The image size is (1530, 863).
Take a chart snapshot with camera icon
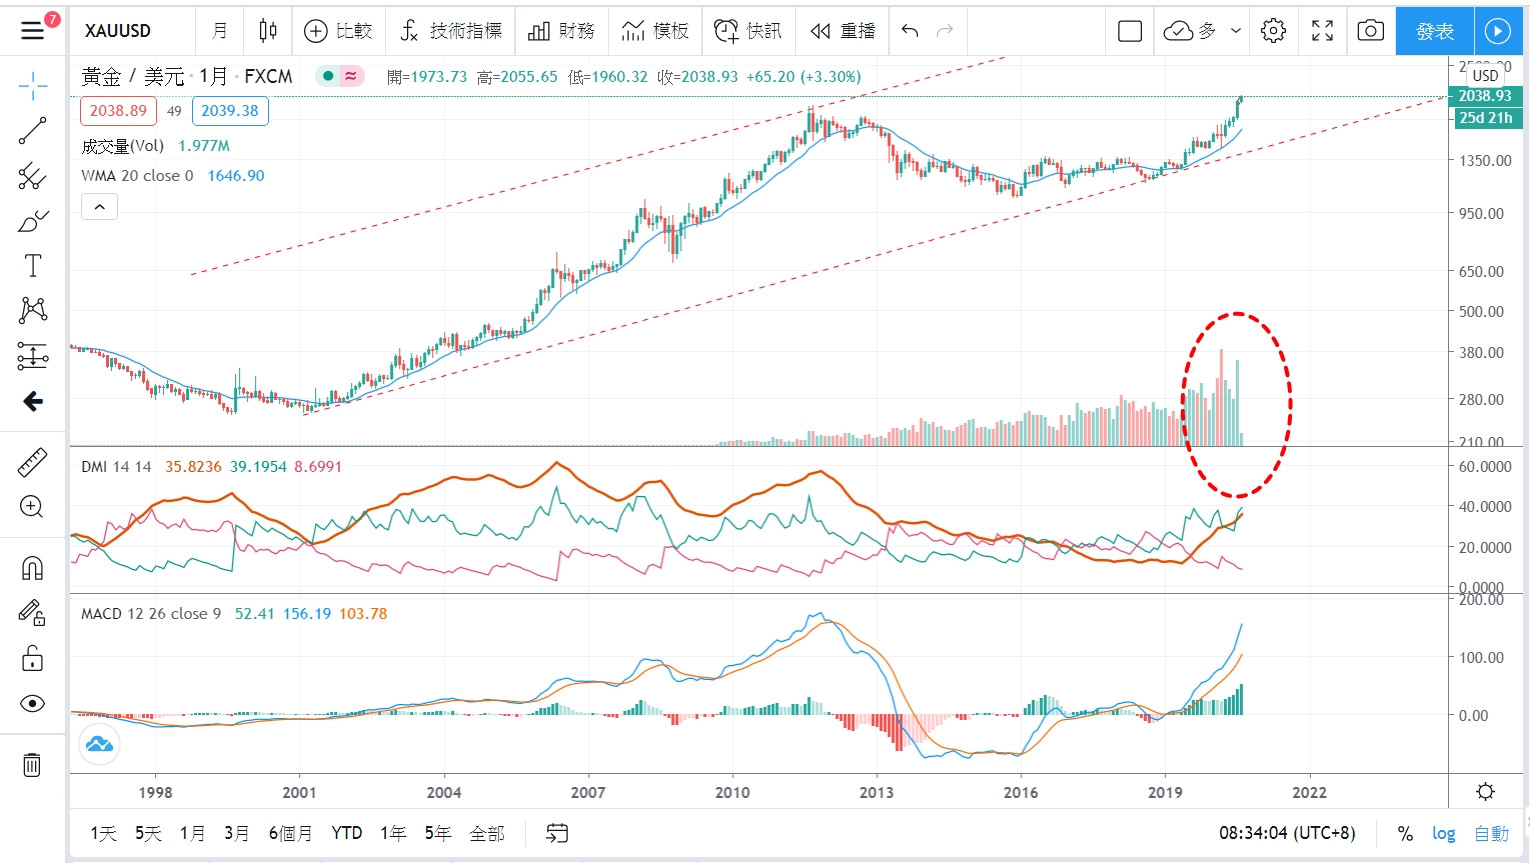(1370, 31)
